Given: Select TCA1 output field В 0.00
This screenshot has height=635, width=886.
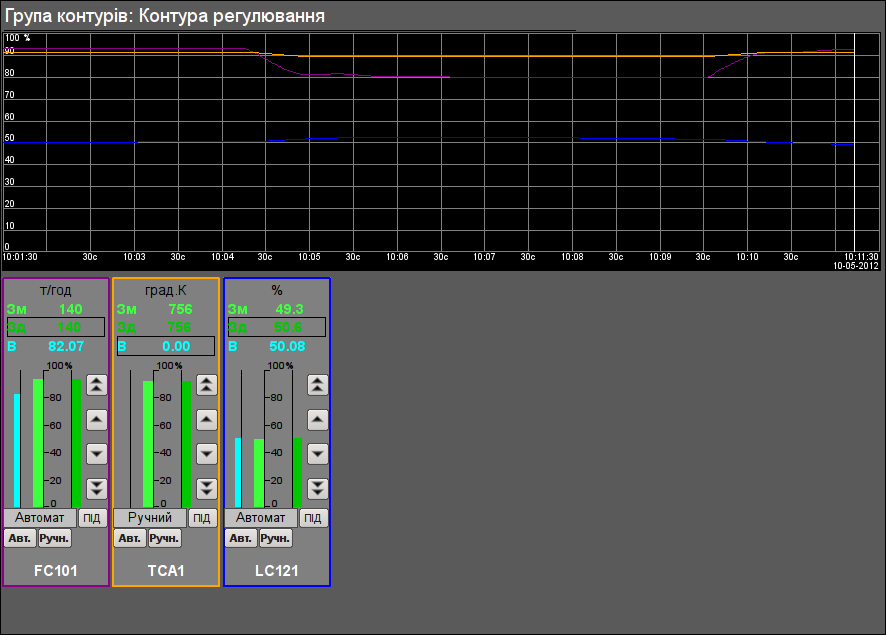Looking at the screenshot, I should tap(166, 346).
